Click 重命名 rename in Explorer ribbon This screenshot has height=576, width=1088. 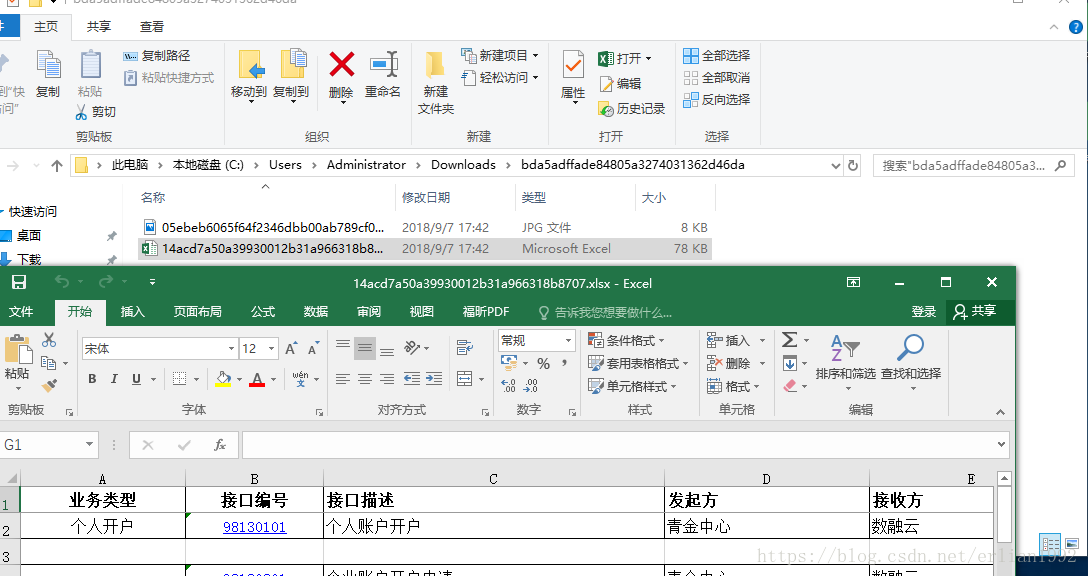point(383,74)
